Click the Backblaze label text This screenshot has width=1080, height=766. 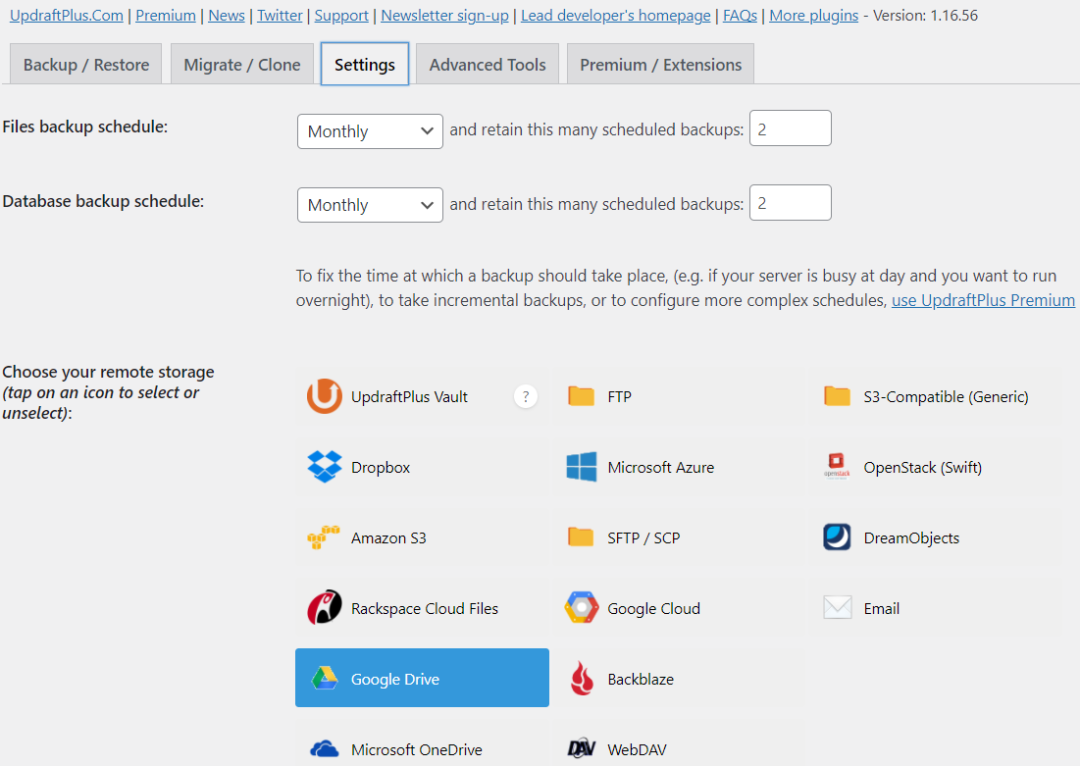(641, 679)
